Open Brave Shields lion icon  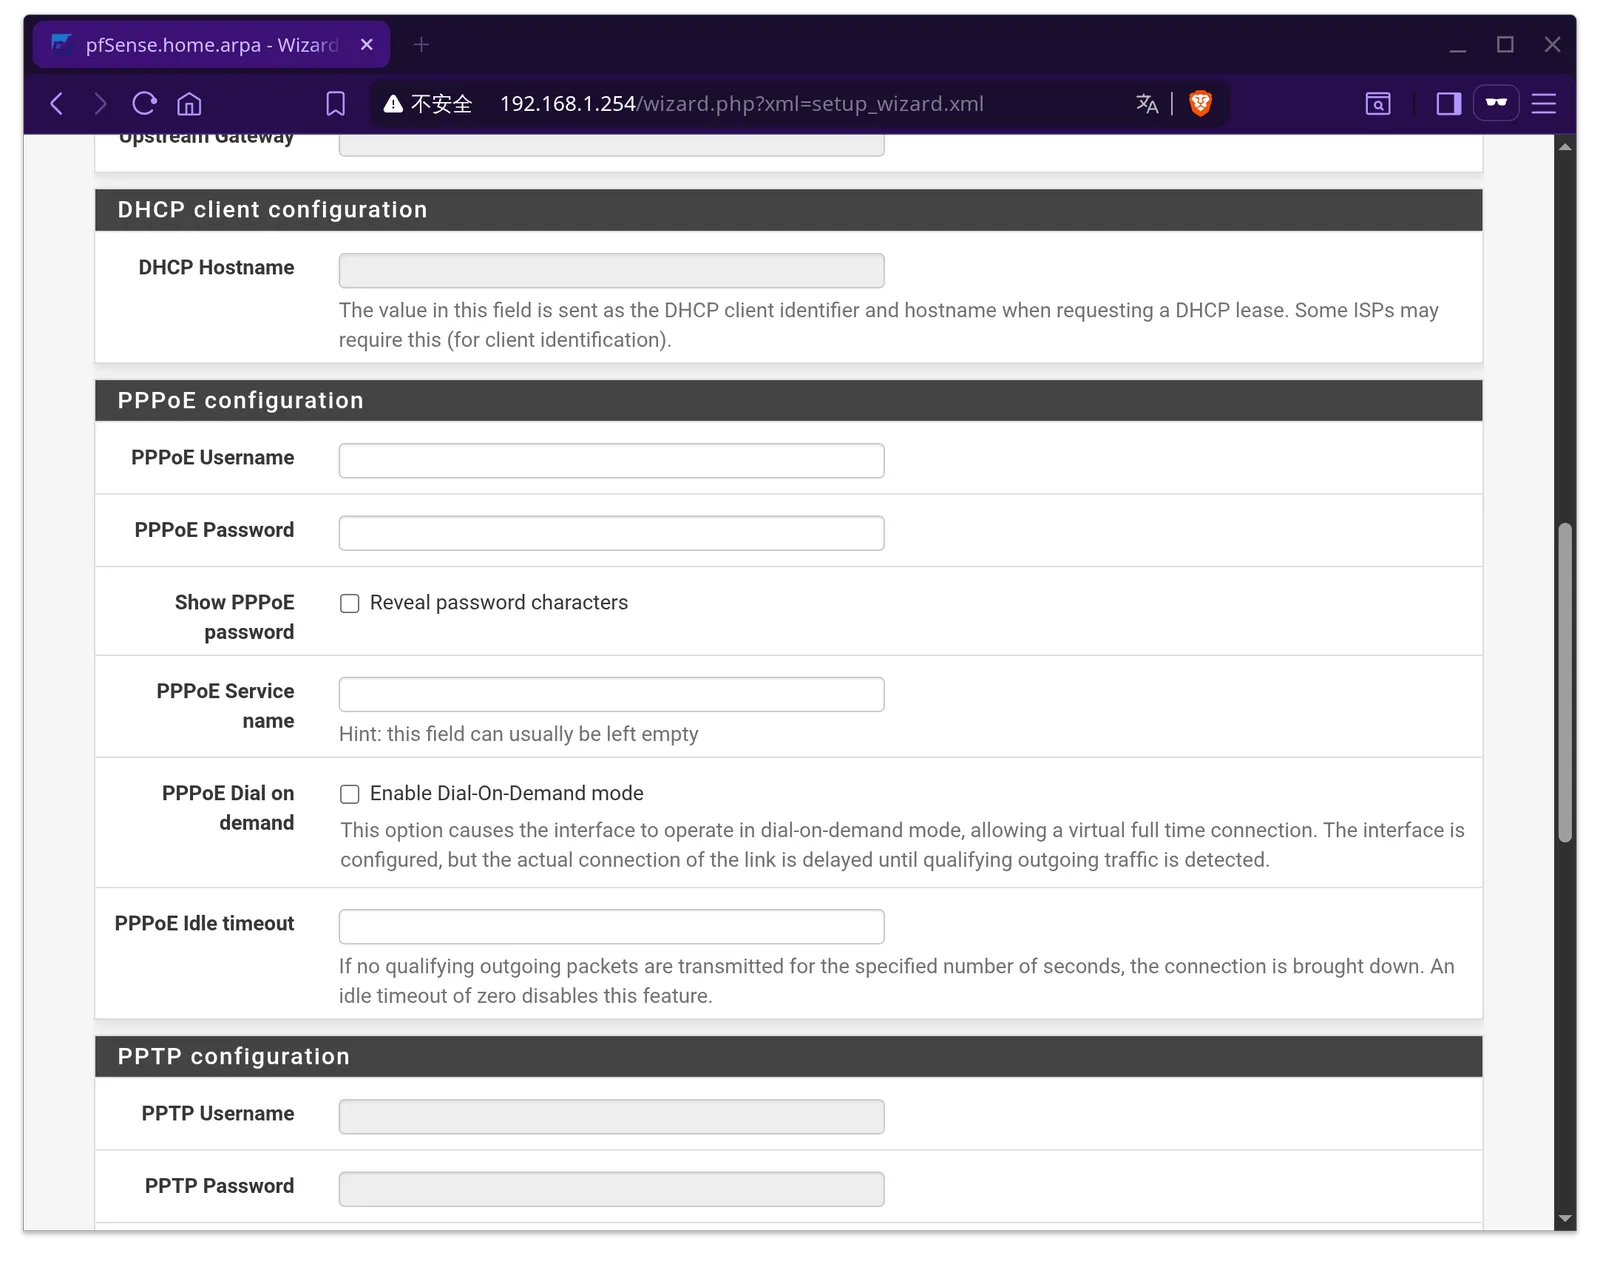coord(1200,103)
